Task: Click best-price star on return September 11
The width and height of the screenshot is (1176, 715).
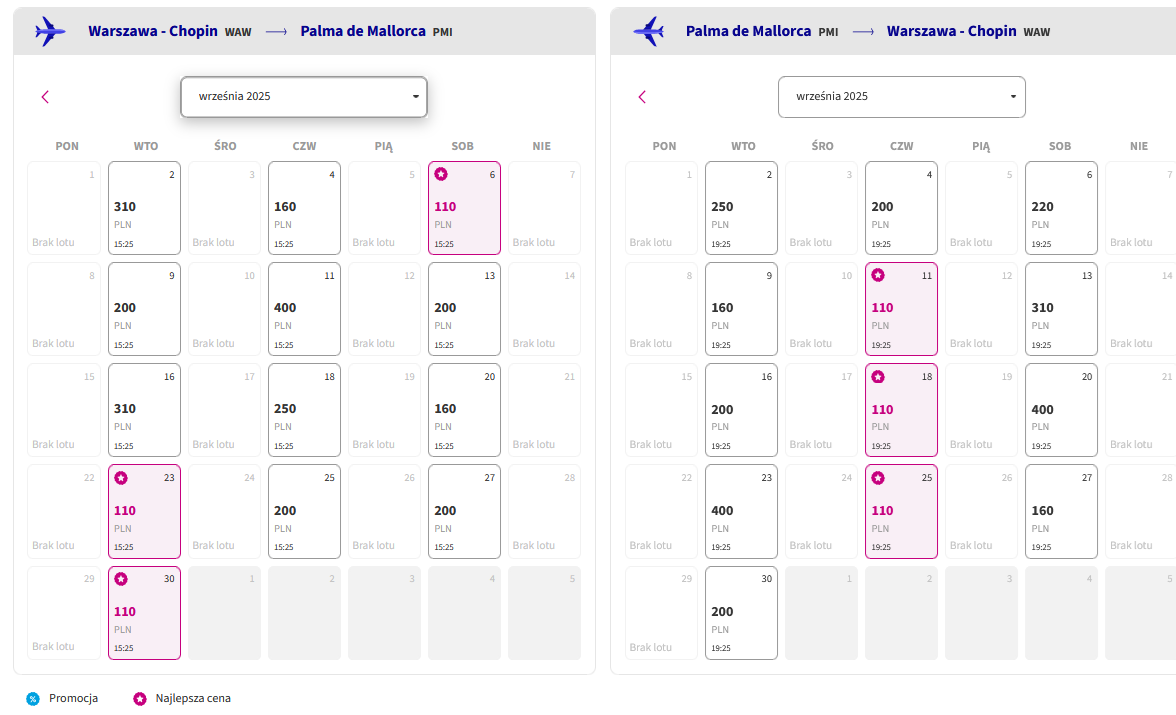Action: [878, 275]
